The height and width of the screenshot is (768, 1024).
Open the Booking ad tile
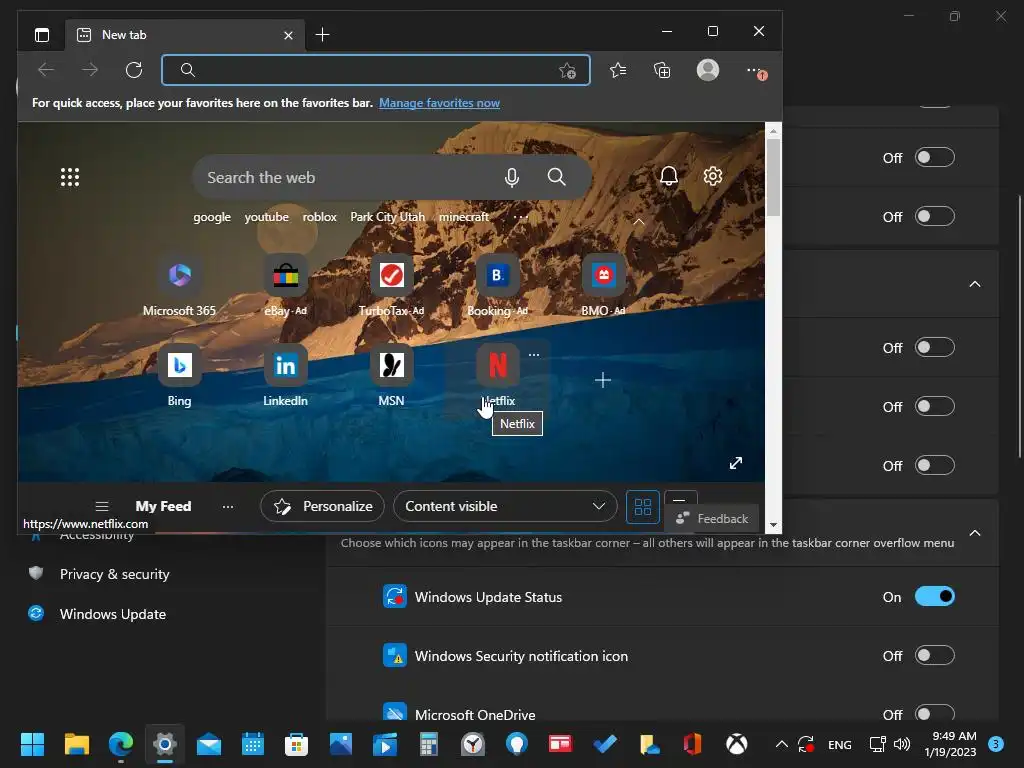point(497,286)
